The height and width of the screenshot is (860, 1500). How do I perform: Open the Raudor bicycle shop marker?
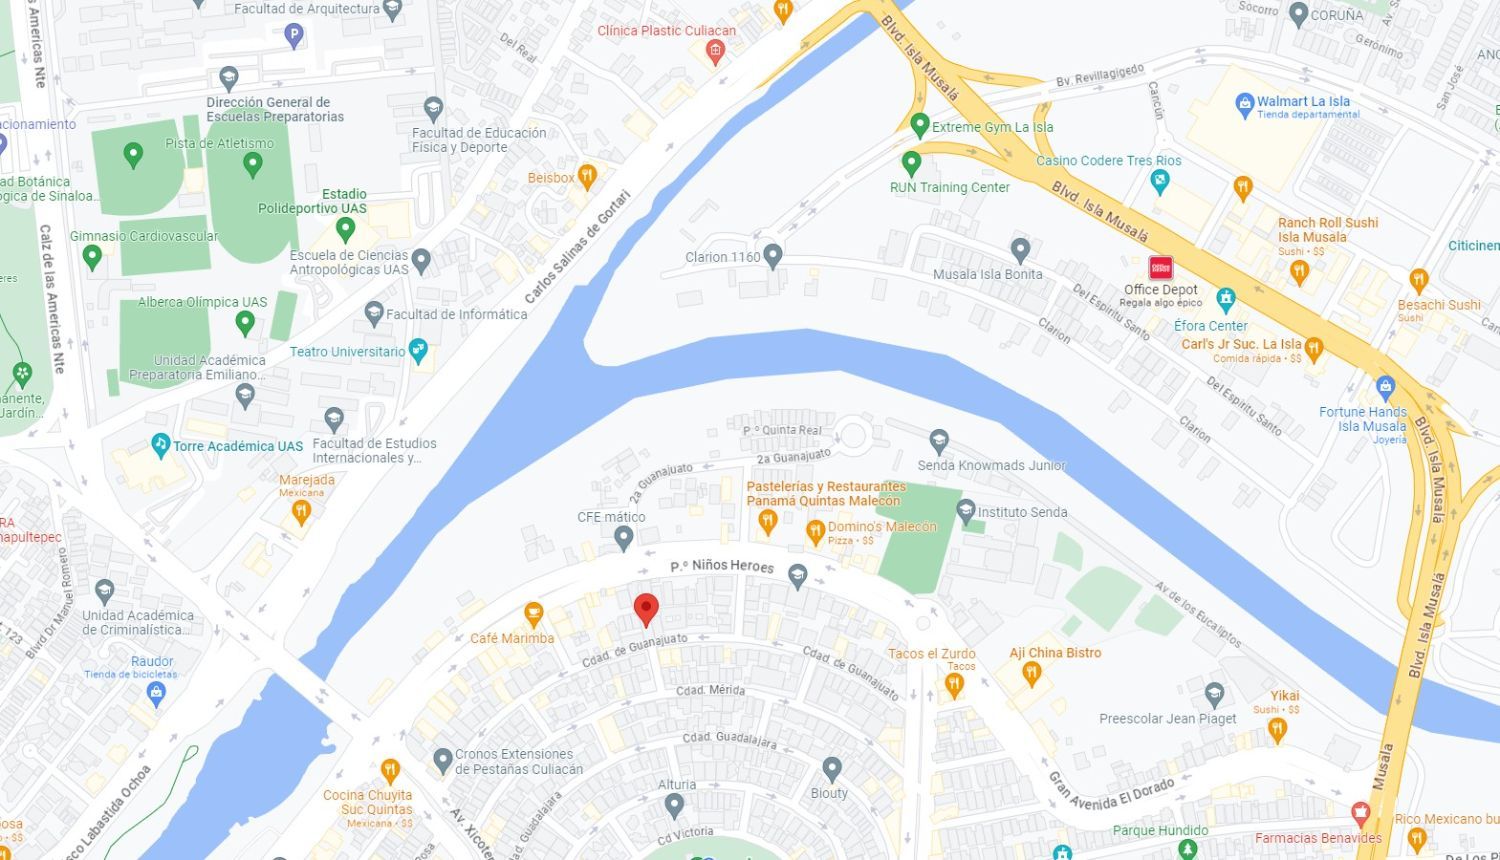[x=155, y=694]
